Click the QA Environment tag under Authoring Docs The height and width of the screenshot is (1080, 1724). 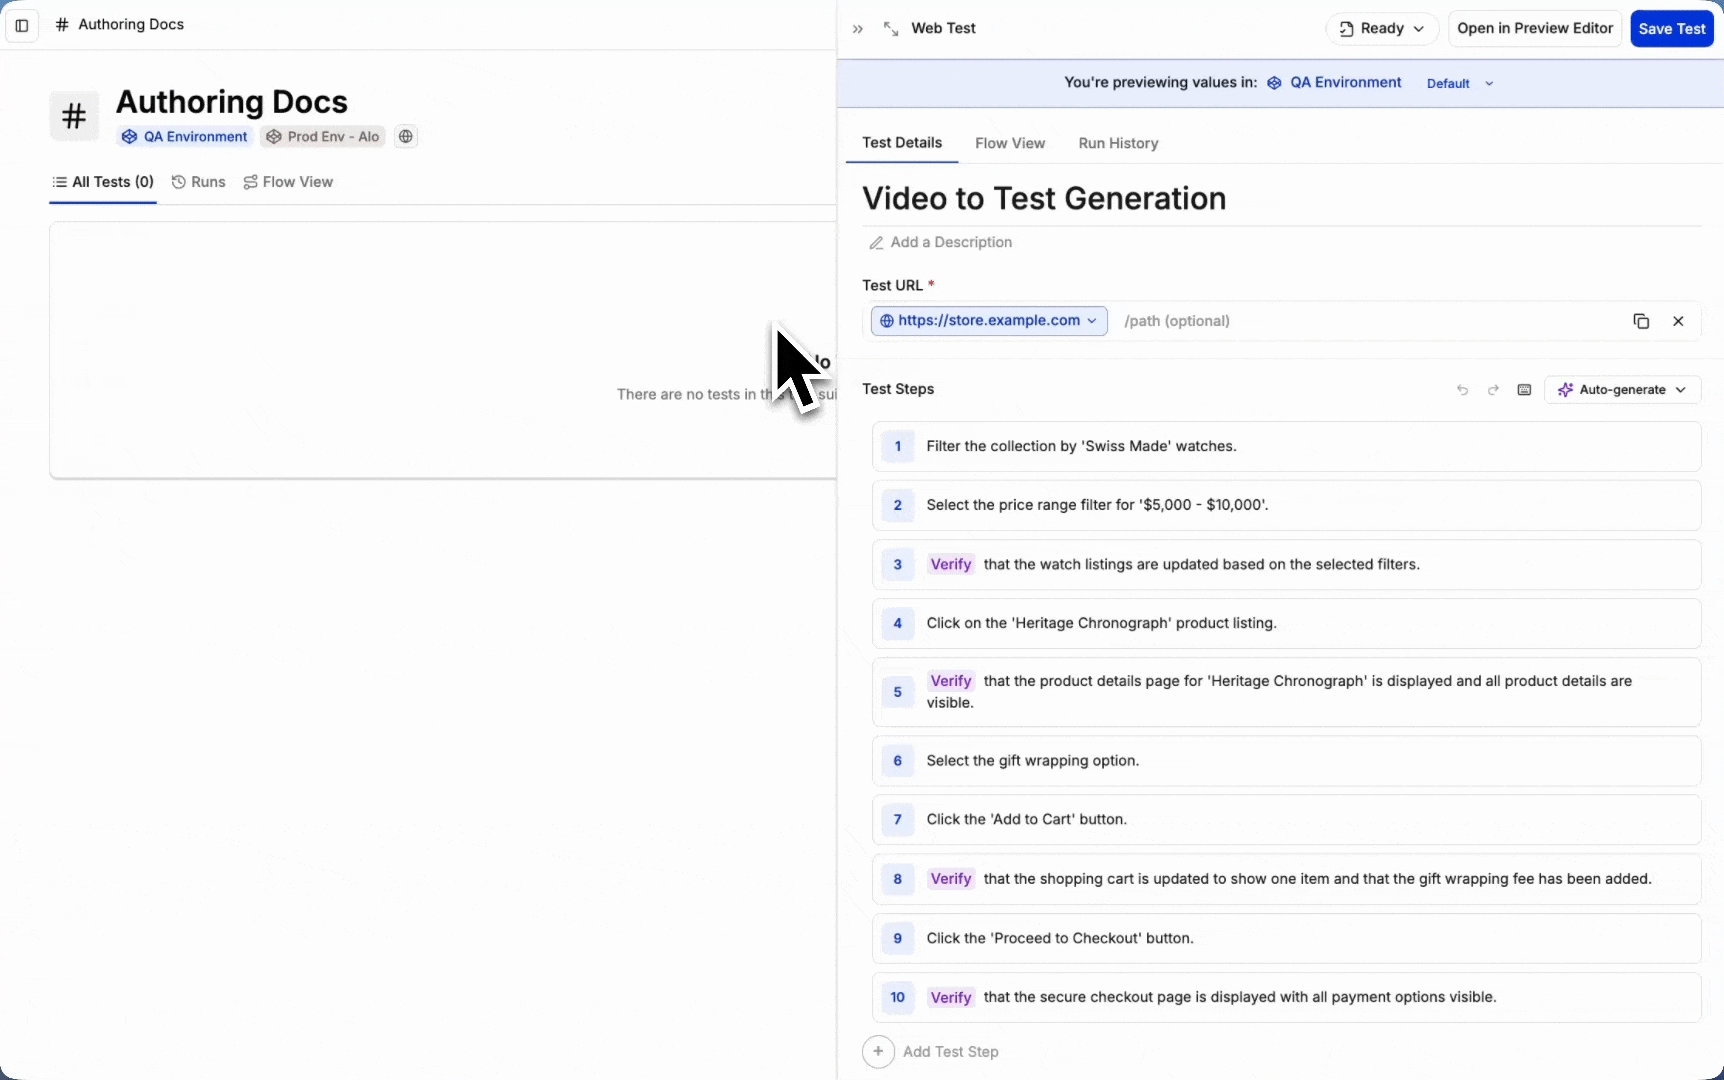(x=185, y=137)
